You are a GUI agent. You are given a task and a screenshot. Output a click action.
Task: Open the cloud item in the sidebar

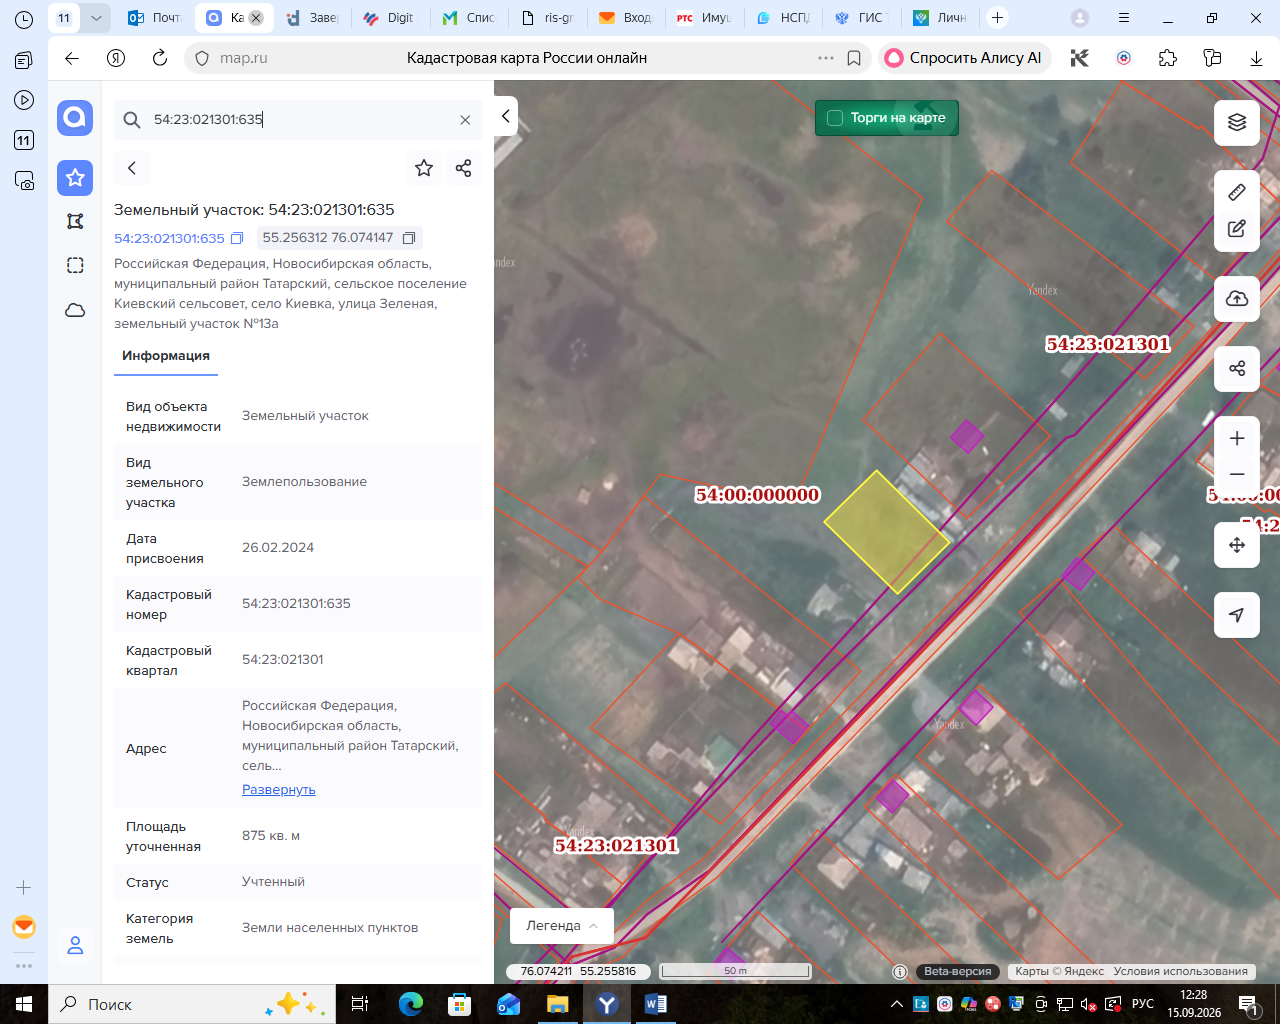coord(75,310)
